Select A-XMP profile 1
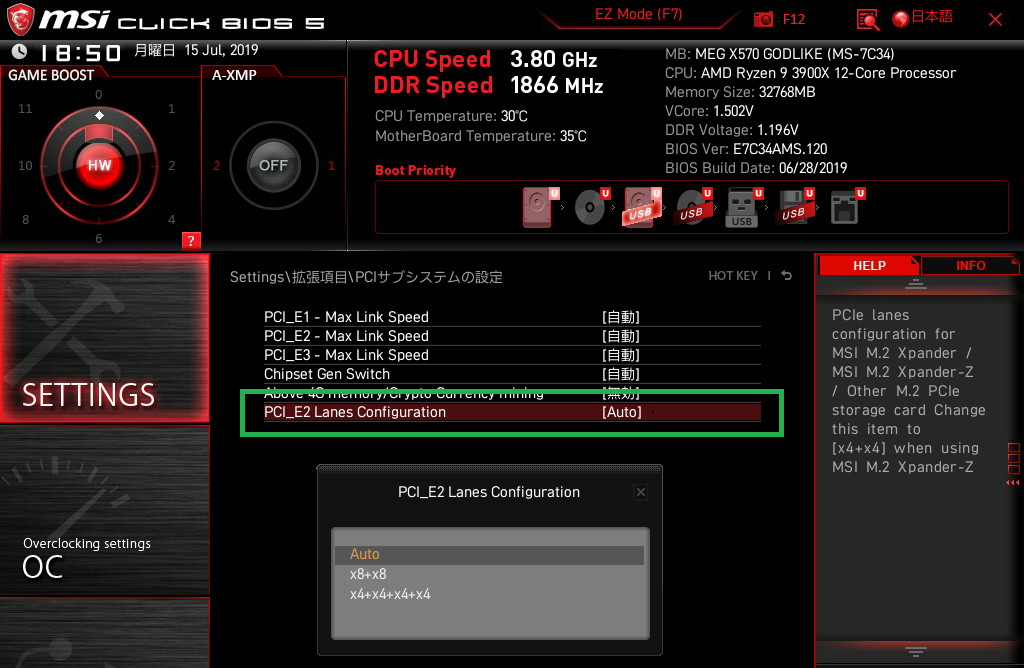 [331, 166]
